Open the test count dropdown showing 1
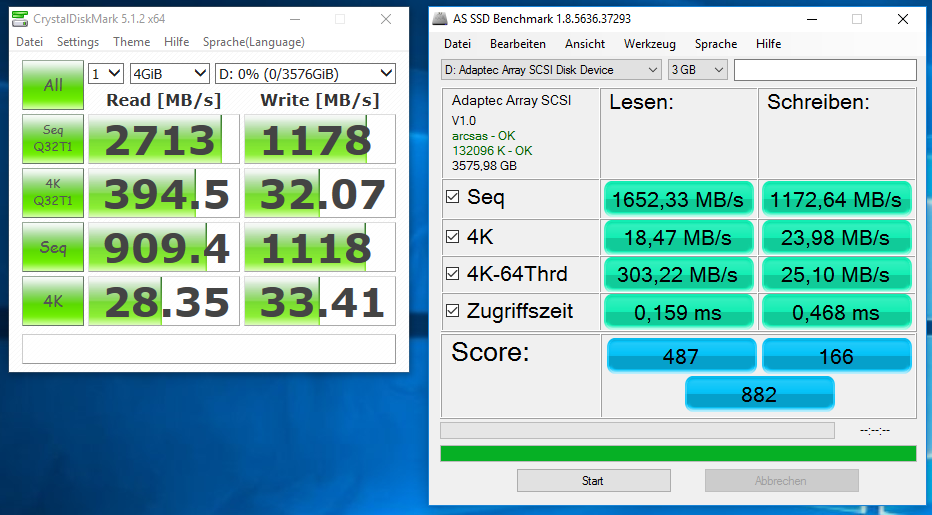The height and width of the screenshot is (515, 932). click(106, 74)
